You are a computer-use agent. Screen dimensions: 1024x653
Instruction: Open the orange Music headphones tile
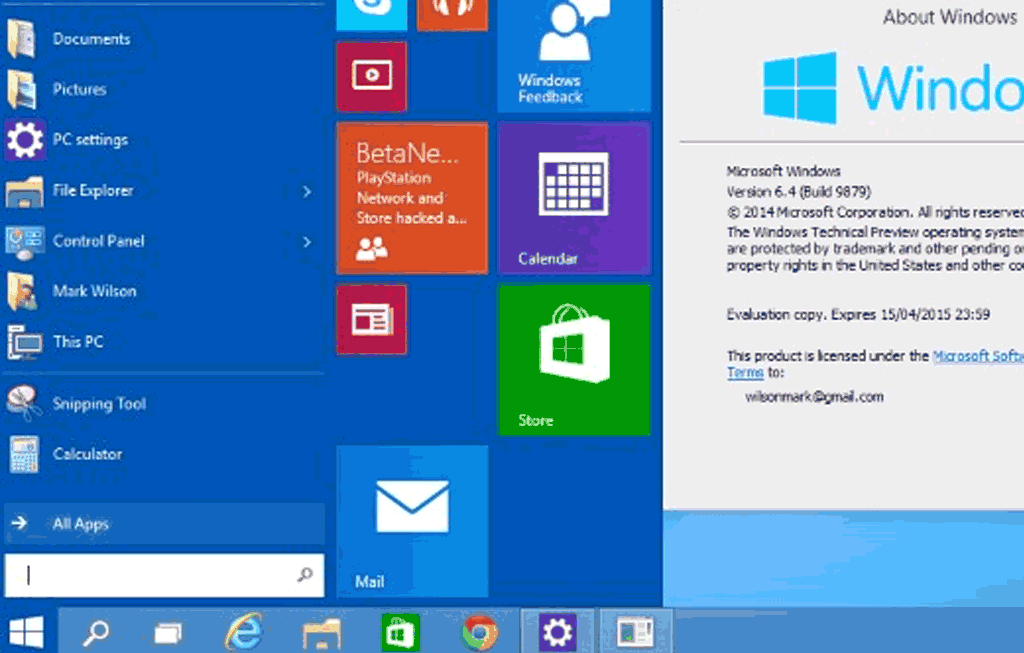coord(453,14)
